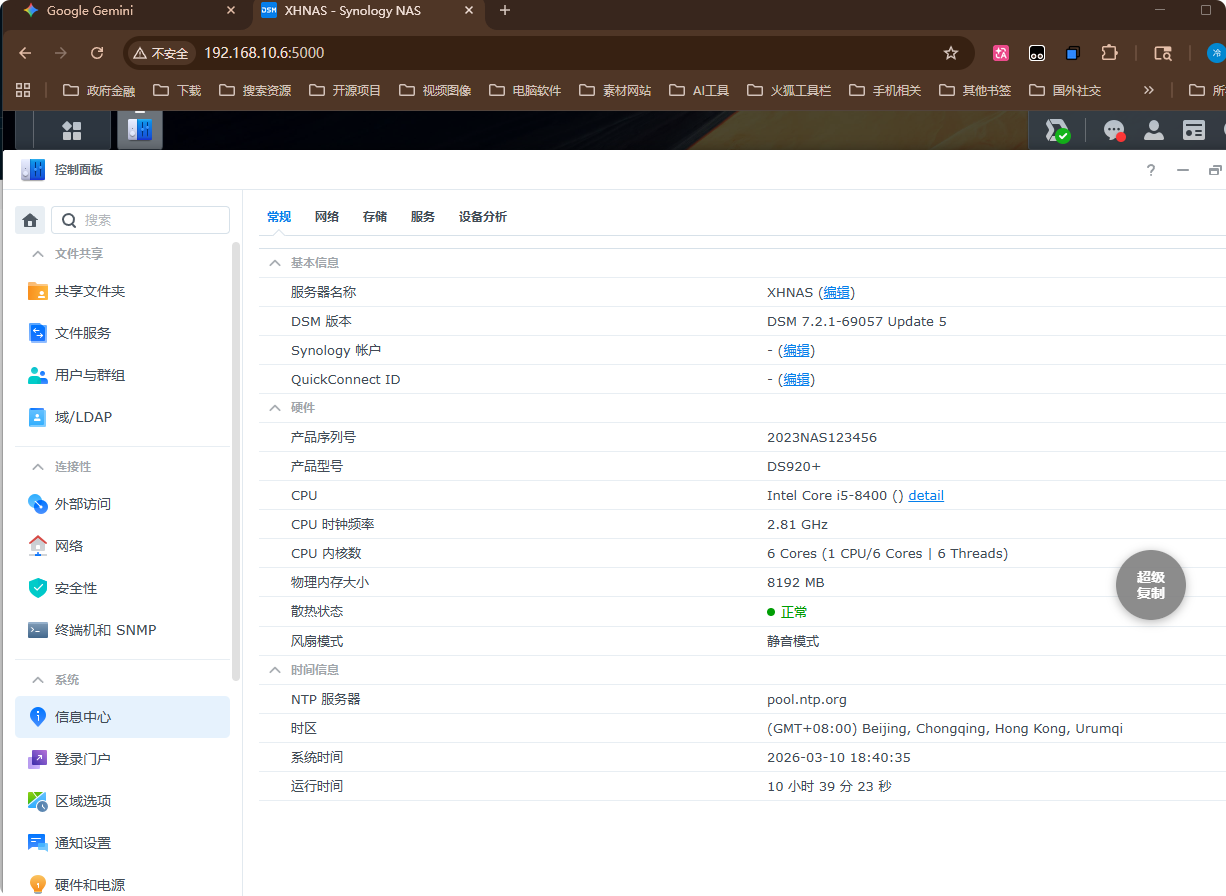Click the 超级复制 floating button

pos(1150,585)
